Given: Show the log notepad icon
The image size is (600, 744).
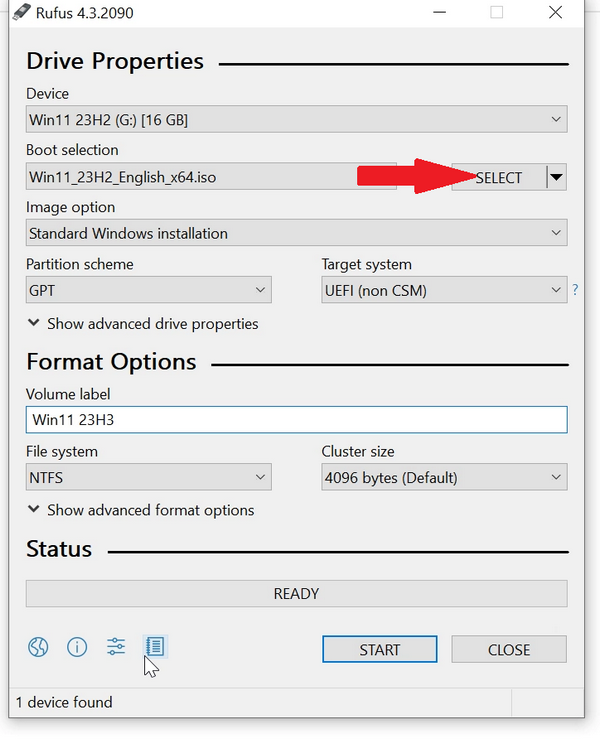Looking at the screenshot, I should click(154, 647).
